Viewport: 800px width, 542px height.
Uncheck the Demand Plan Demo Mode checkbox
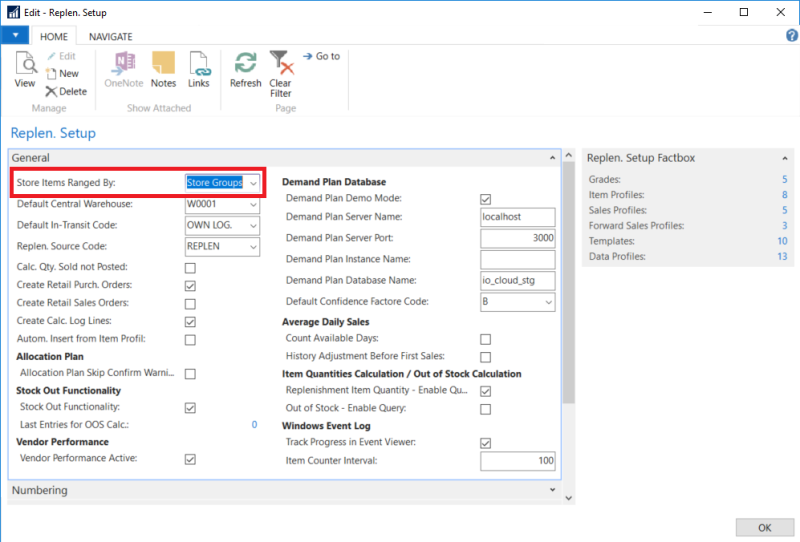(x=486, y=199)
